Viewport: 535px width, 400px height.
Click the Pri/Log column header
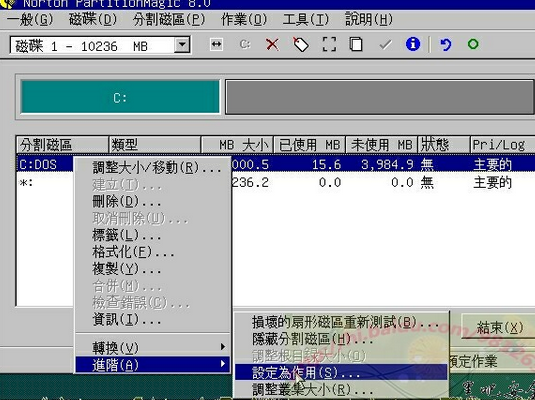(502, 145)
